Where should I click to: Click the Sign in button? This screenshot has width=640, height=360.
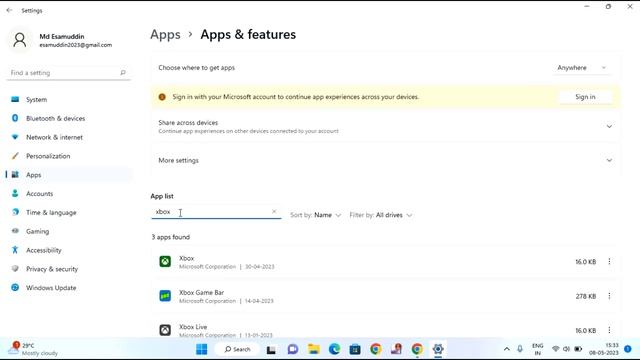[x=585, y=97]
